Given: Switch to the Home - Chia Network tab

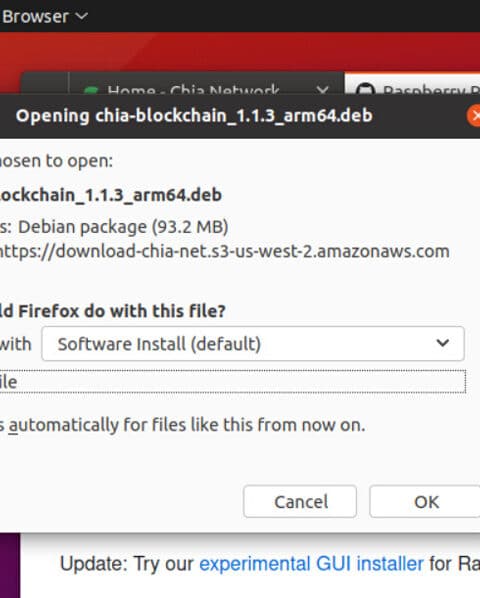Looking at the screenshot, I should point(193,90).
